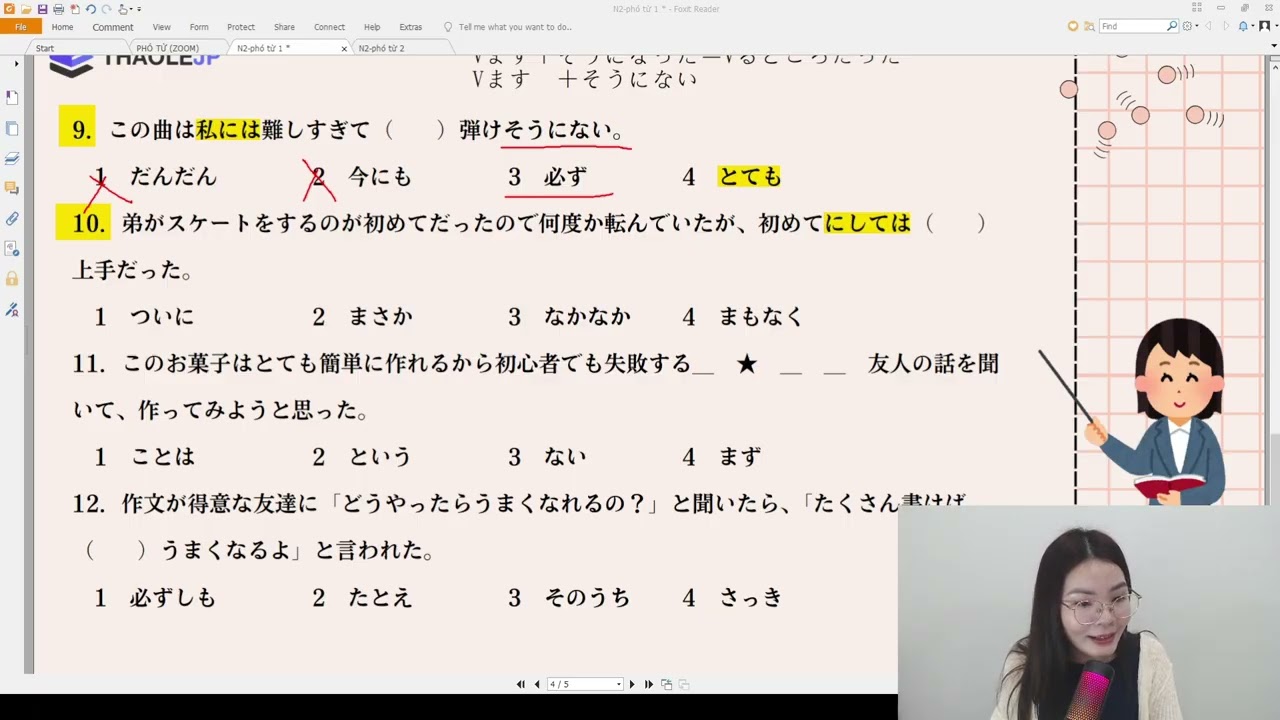Go to previous search result arrow
Viewport: 1280px width, 720px height.
pyautogui.click(x=1208, y=26)
